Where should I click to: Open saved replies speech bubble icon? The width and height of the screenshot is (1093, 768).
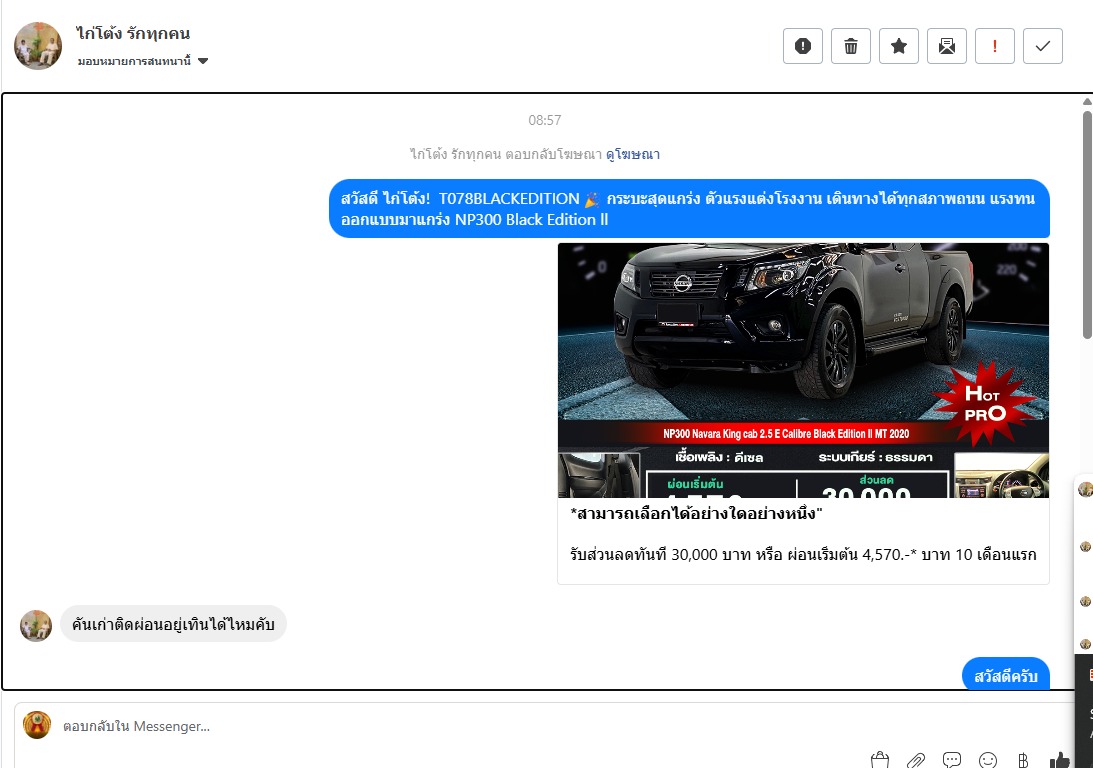(951, 760)
